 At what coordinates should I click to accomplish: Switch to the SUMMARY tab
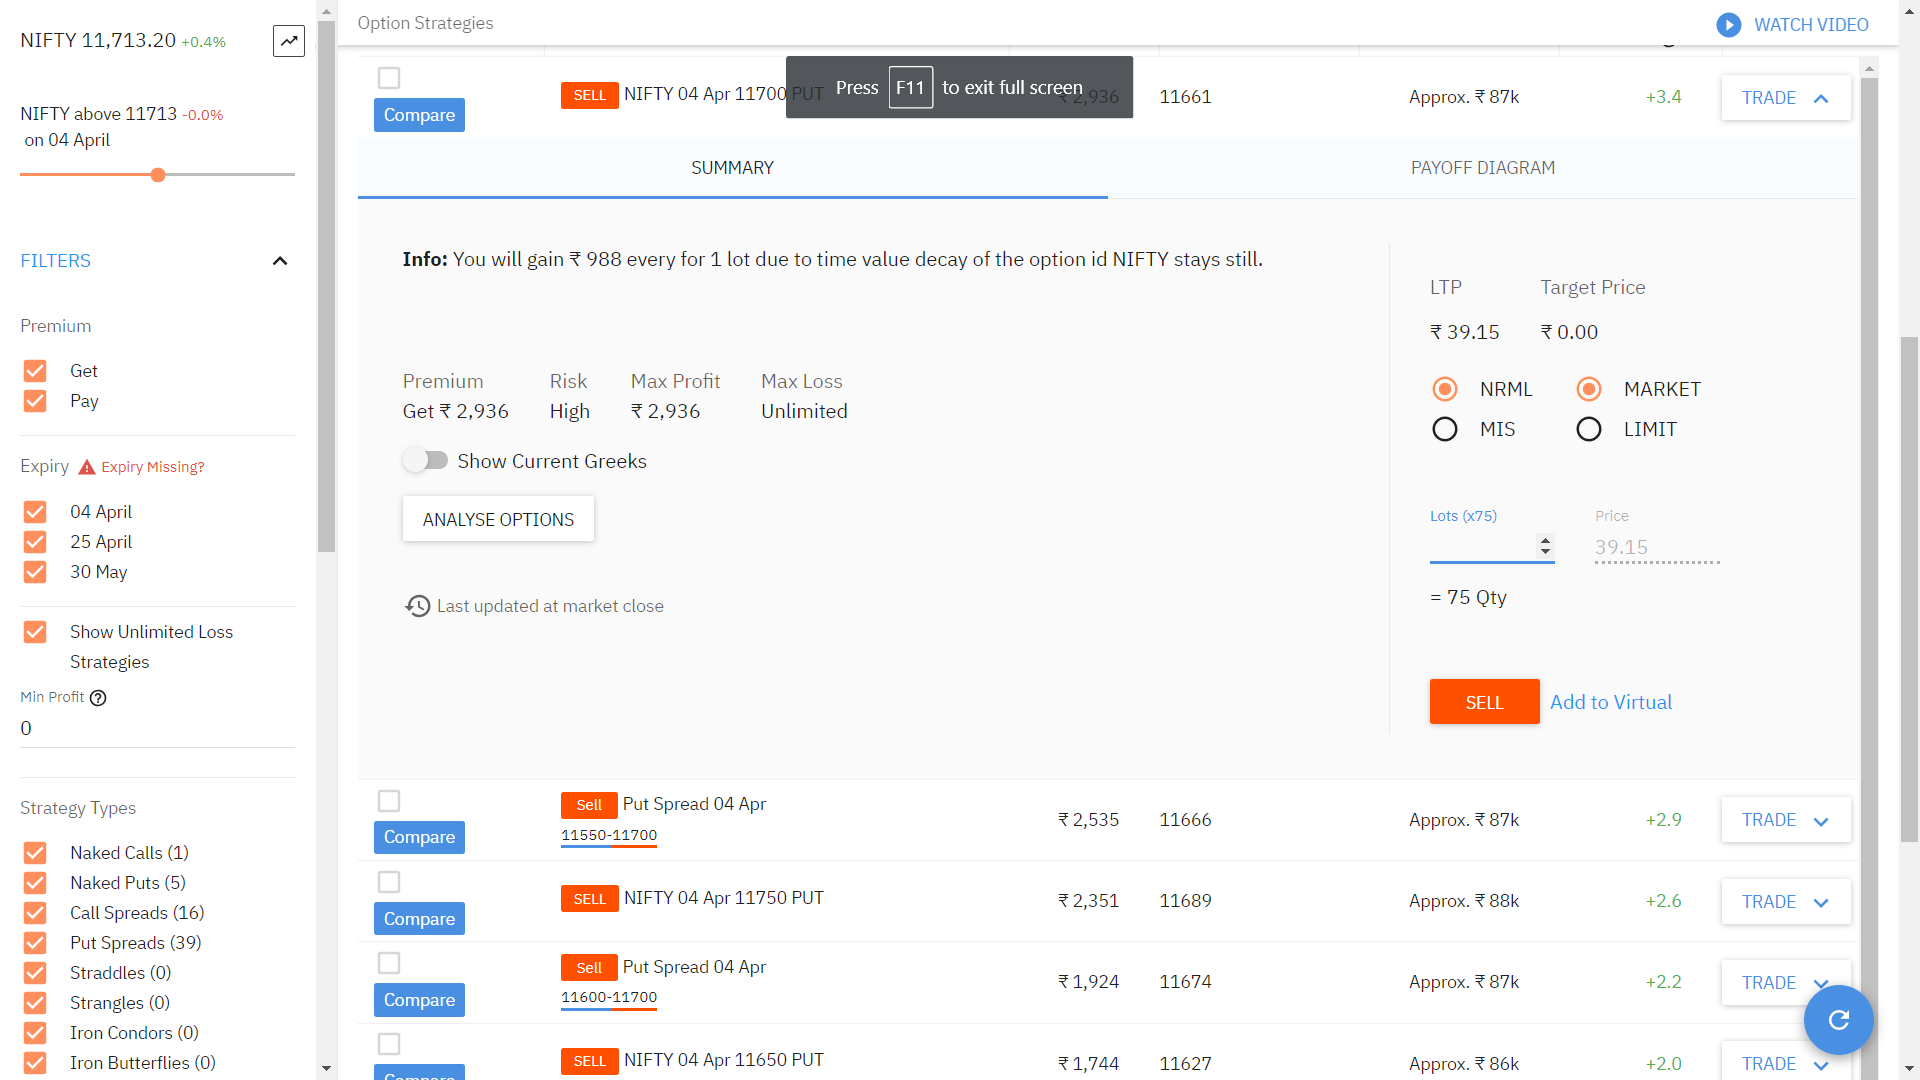tap(732, 168)
